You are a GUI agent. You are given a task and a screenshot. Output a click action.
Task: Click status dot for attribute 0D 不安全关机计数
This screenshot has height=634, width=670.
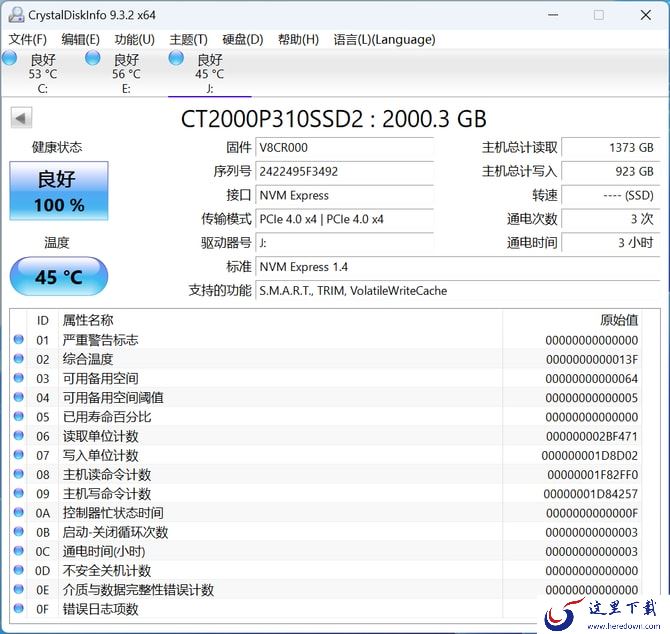[18, 570]
